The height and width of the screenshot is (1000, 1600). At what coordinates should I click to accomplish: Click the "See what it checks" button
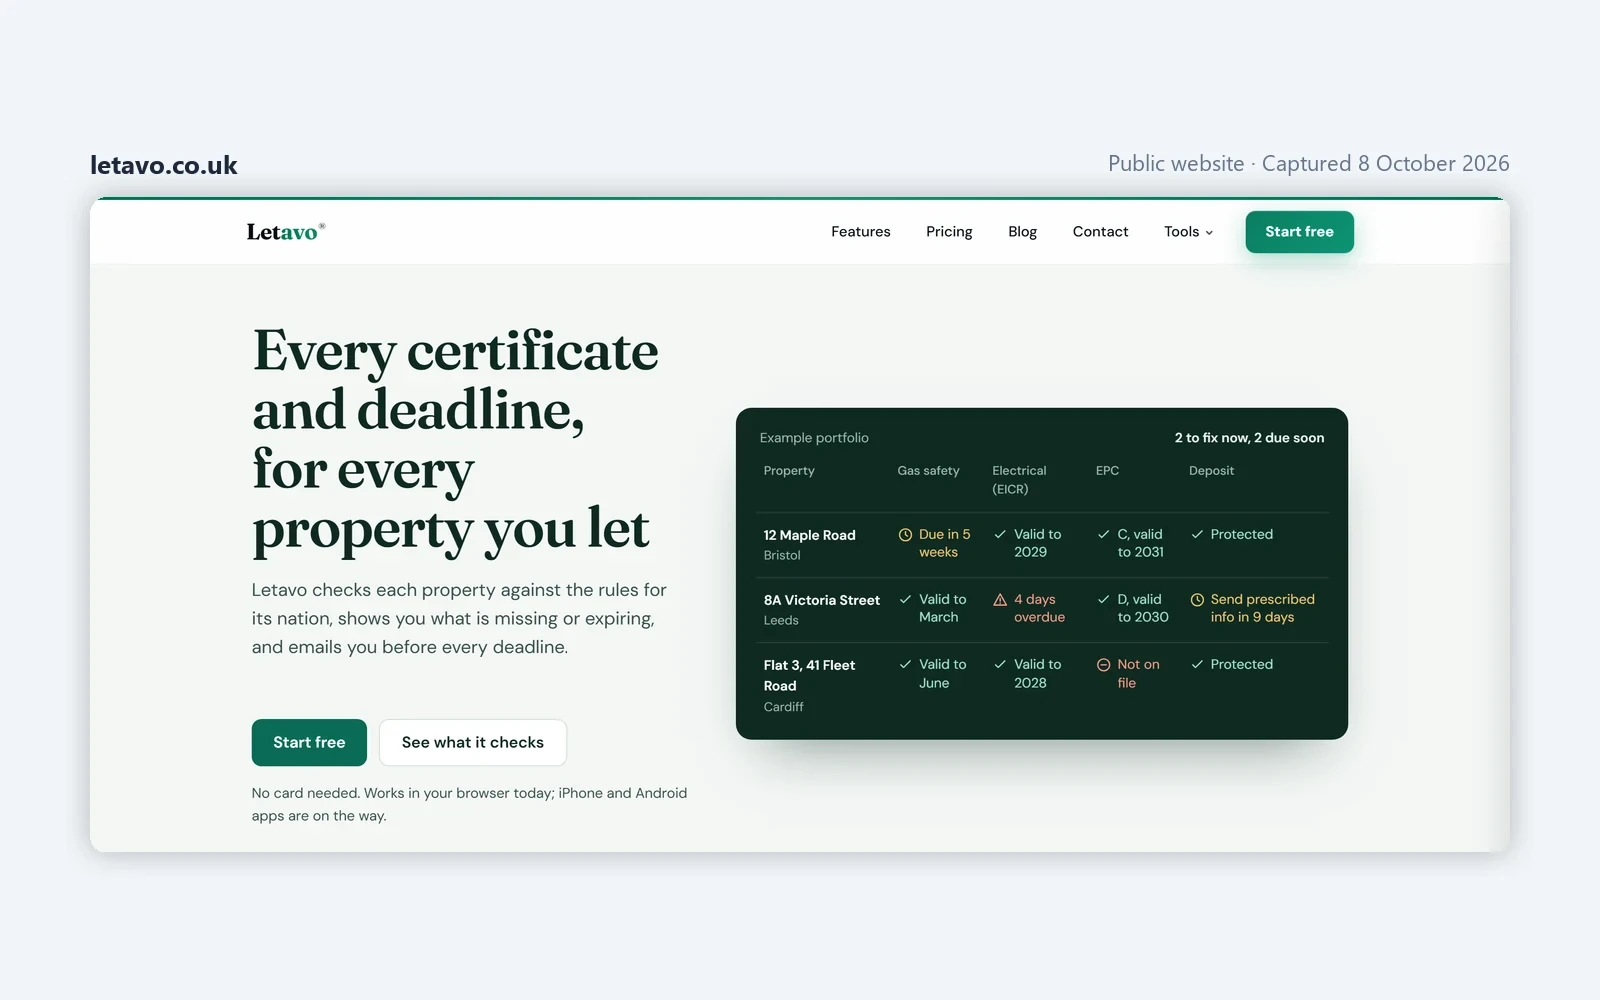473,743
